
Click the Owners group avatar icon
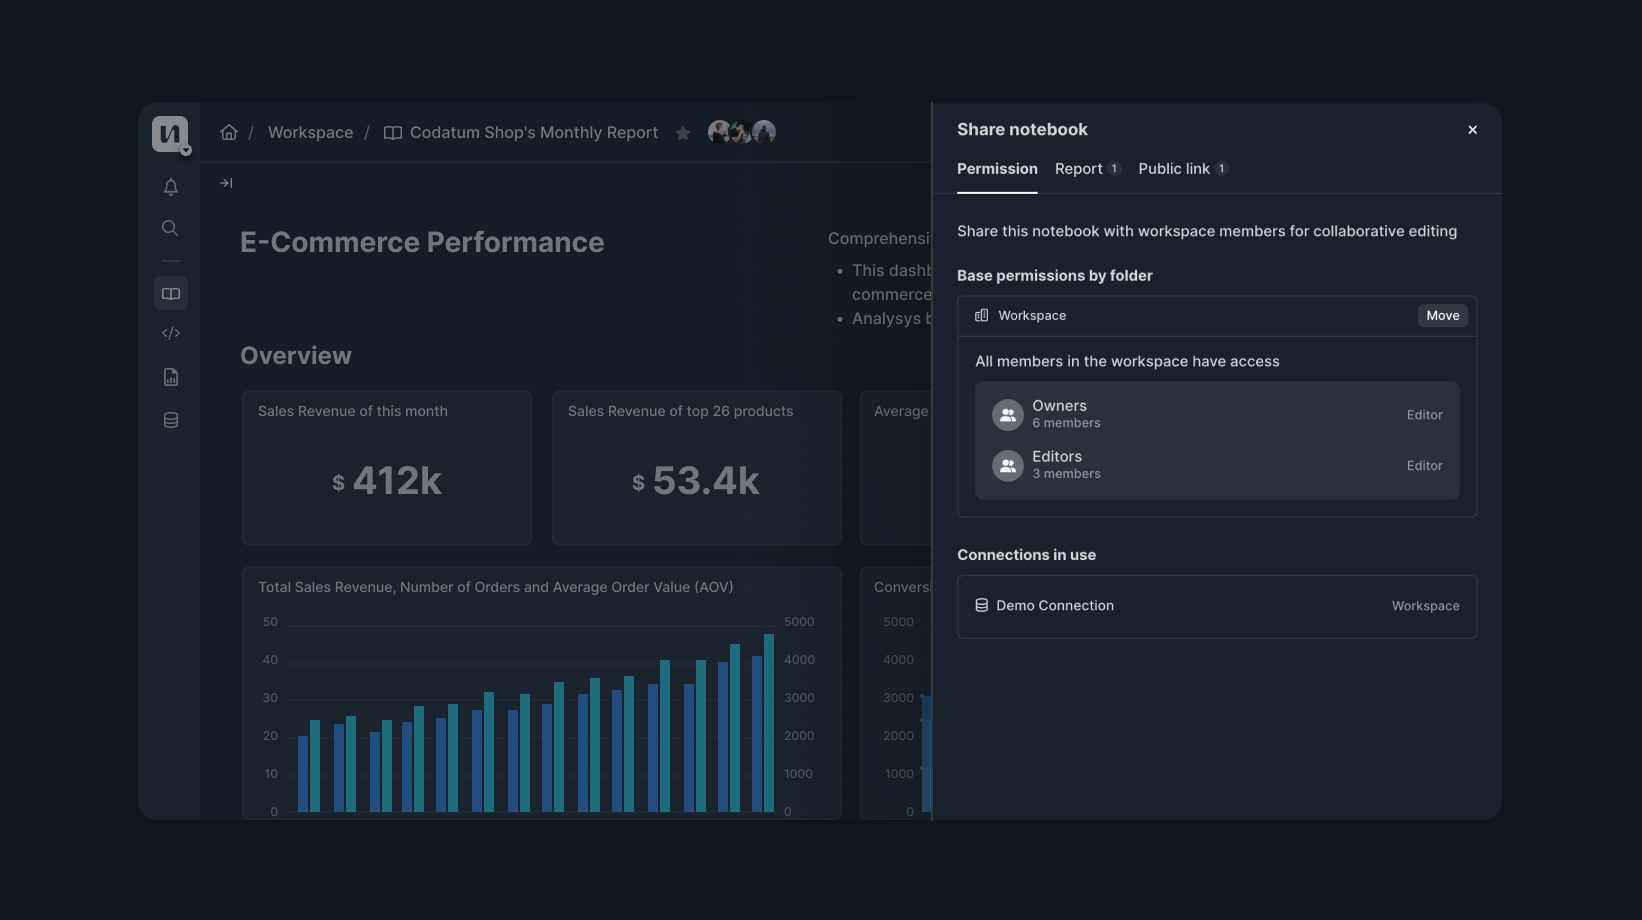1008,414
